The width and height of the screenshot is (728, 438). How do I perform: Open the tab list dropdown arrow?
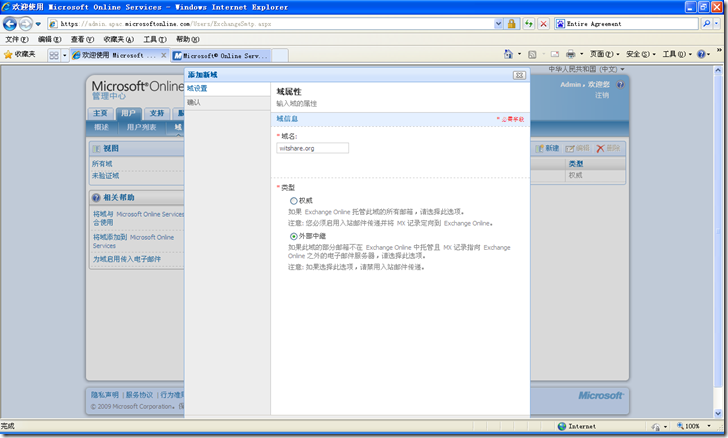65,55
